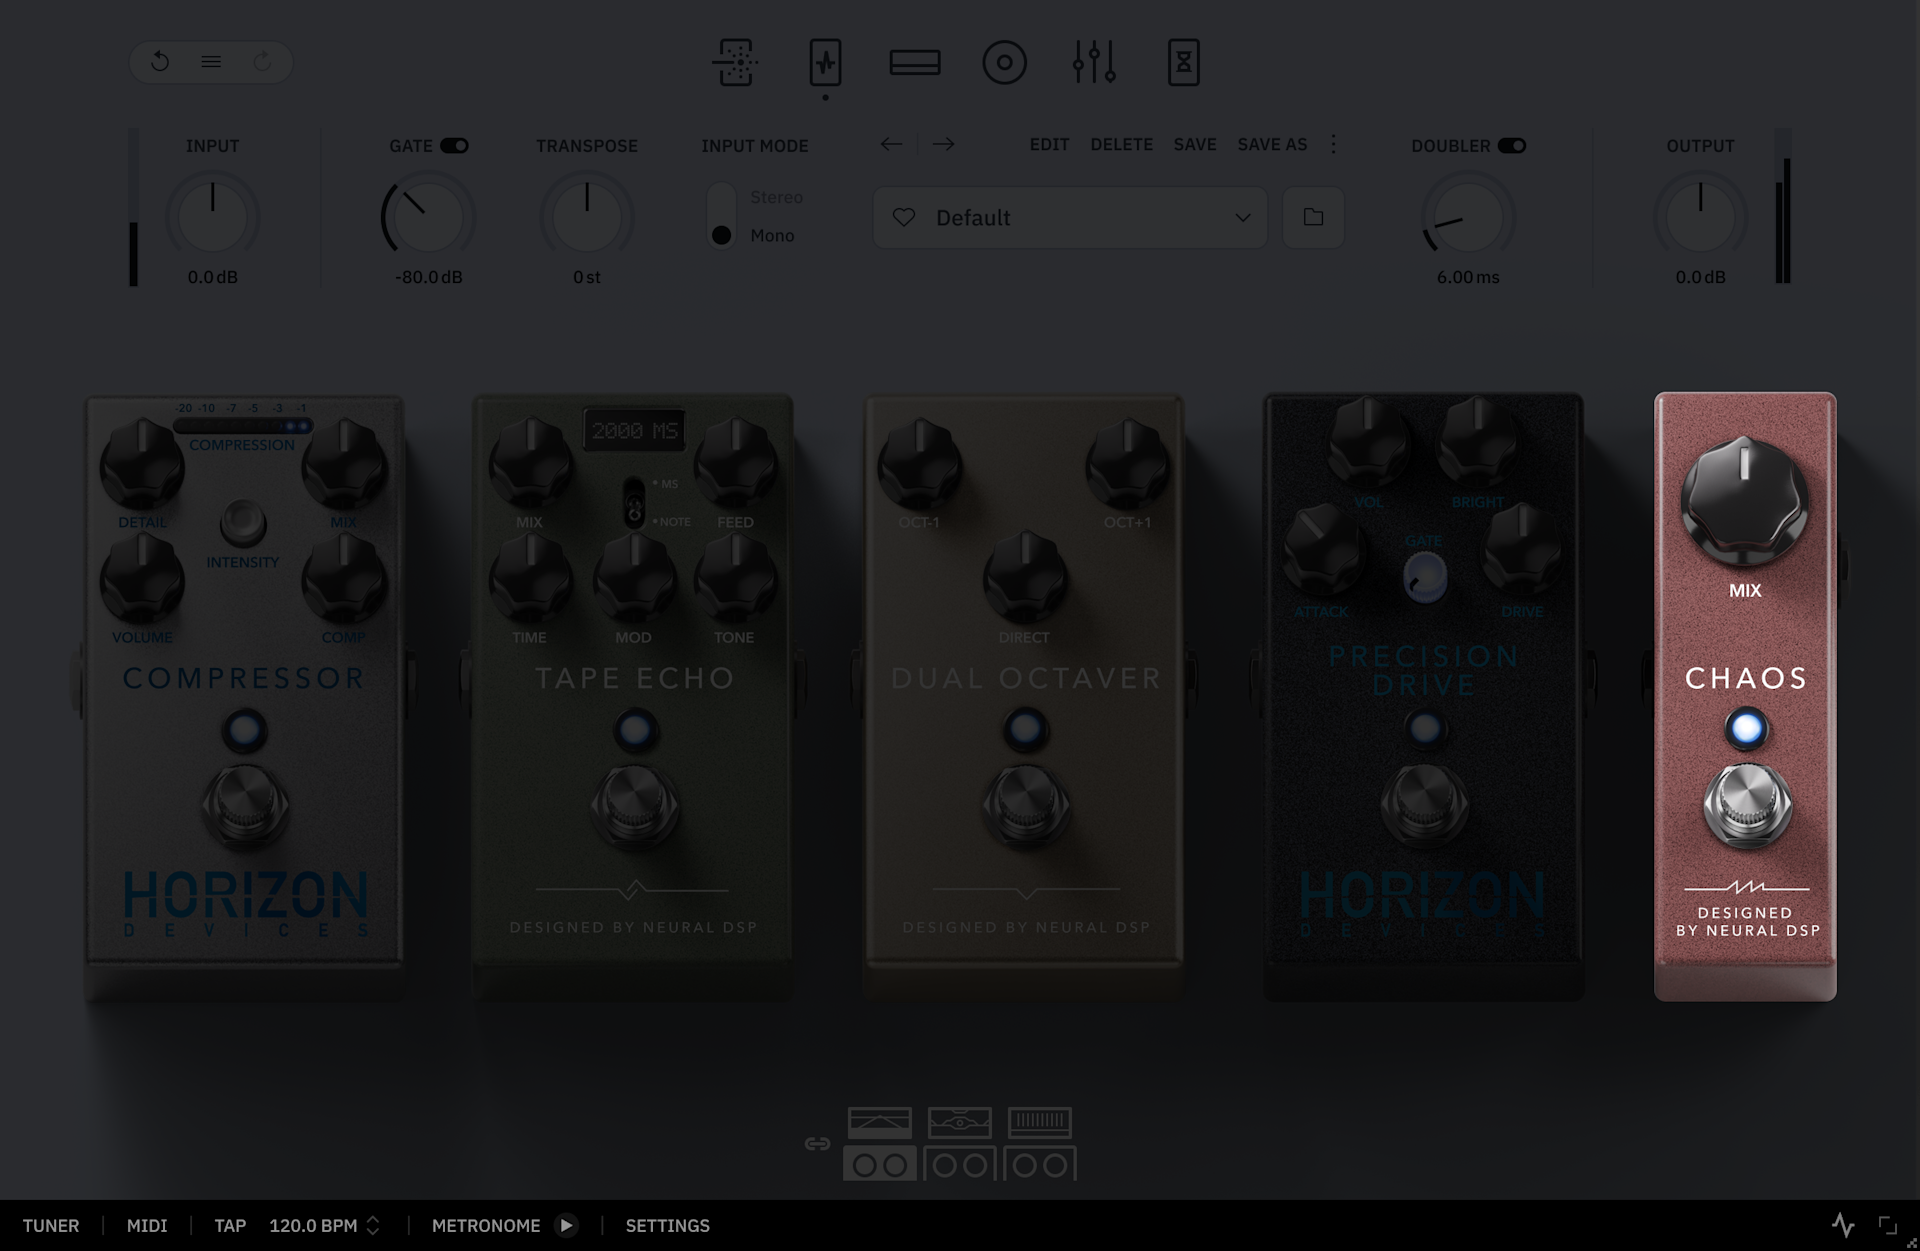Open the stompbox pedals section icon
Viewport: 1920px width, 1251px height.
coord(825,62)
